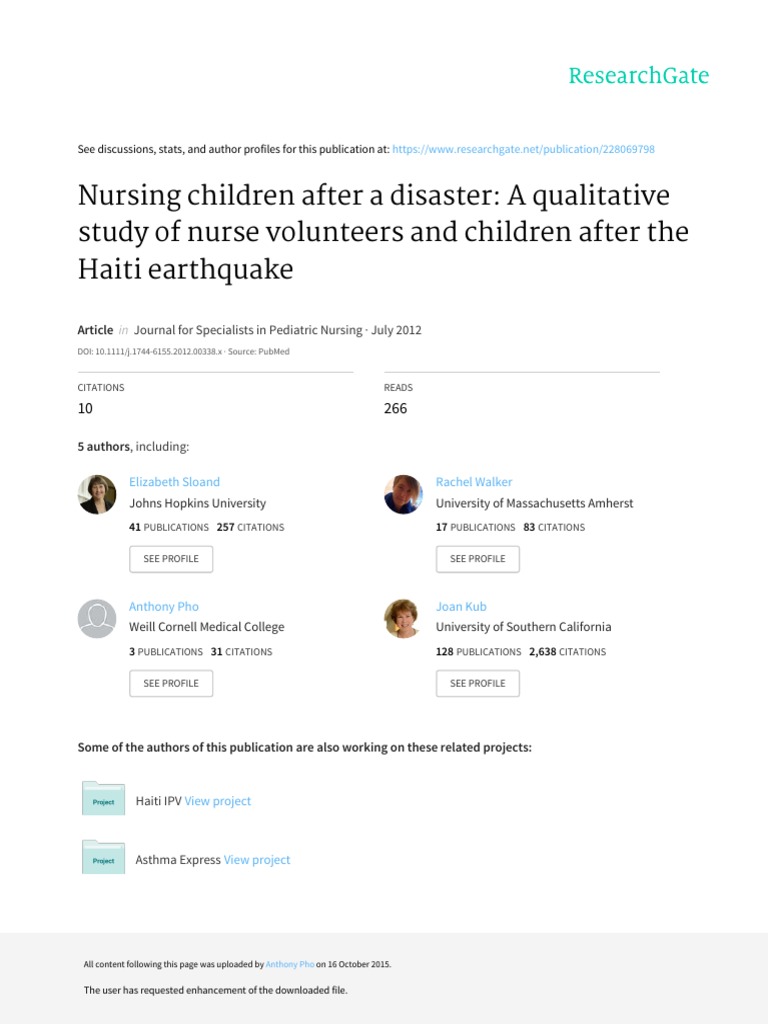Open Anthony Pho's author name link
The height and width of the screenshot is (1024, 768).
click(164, 607)
